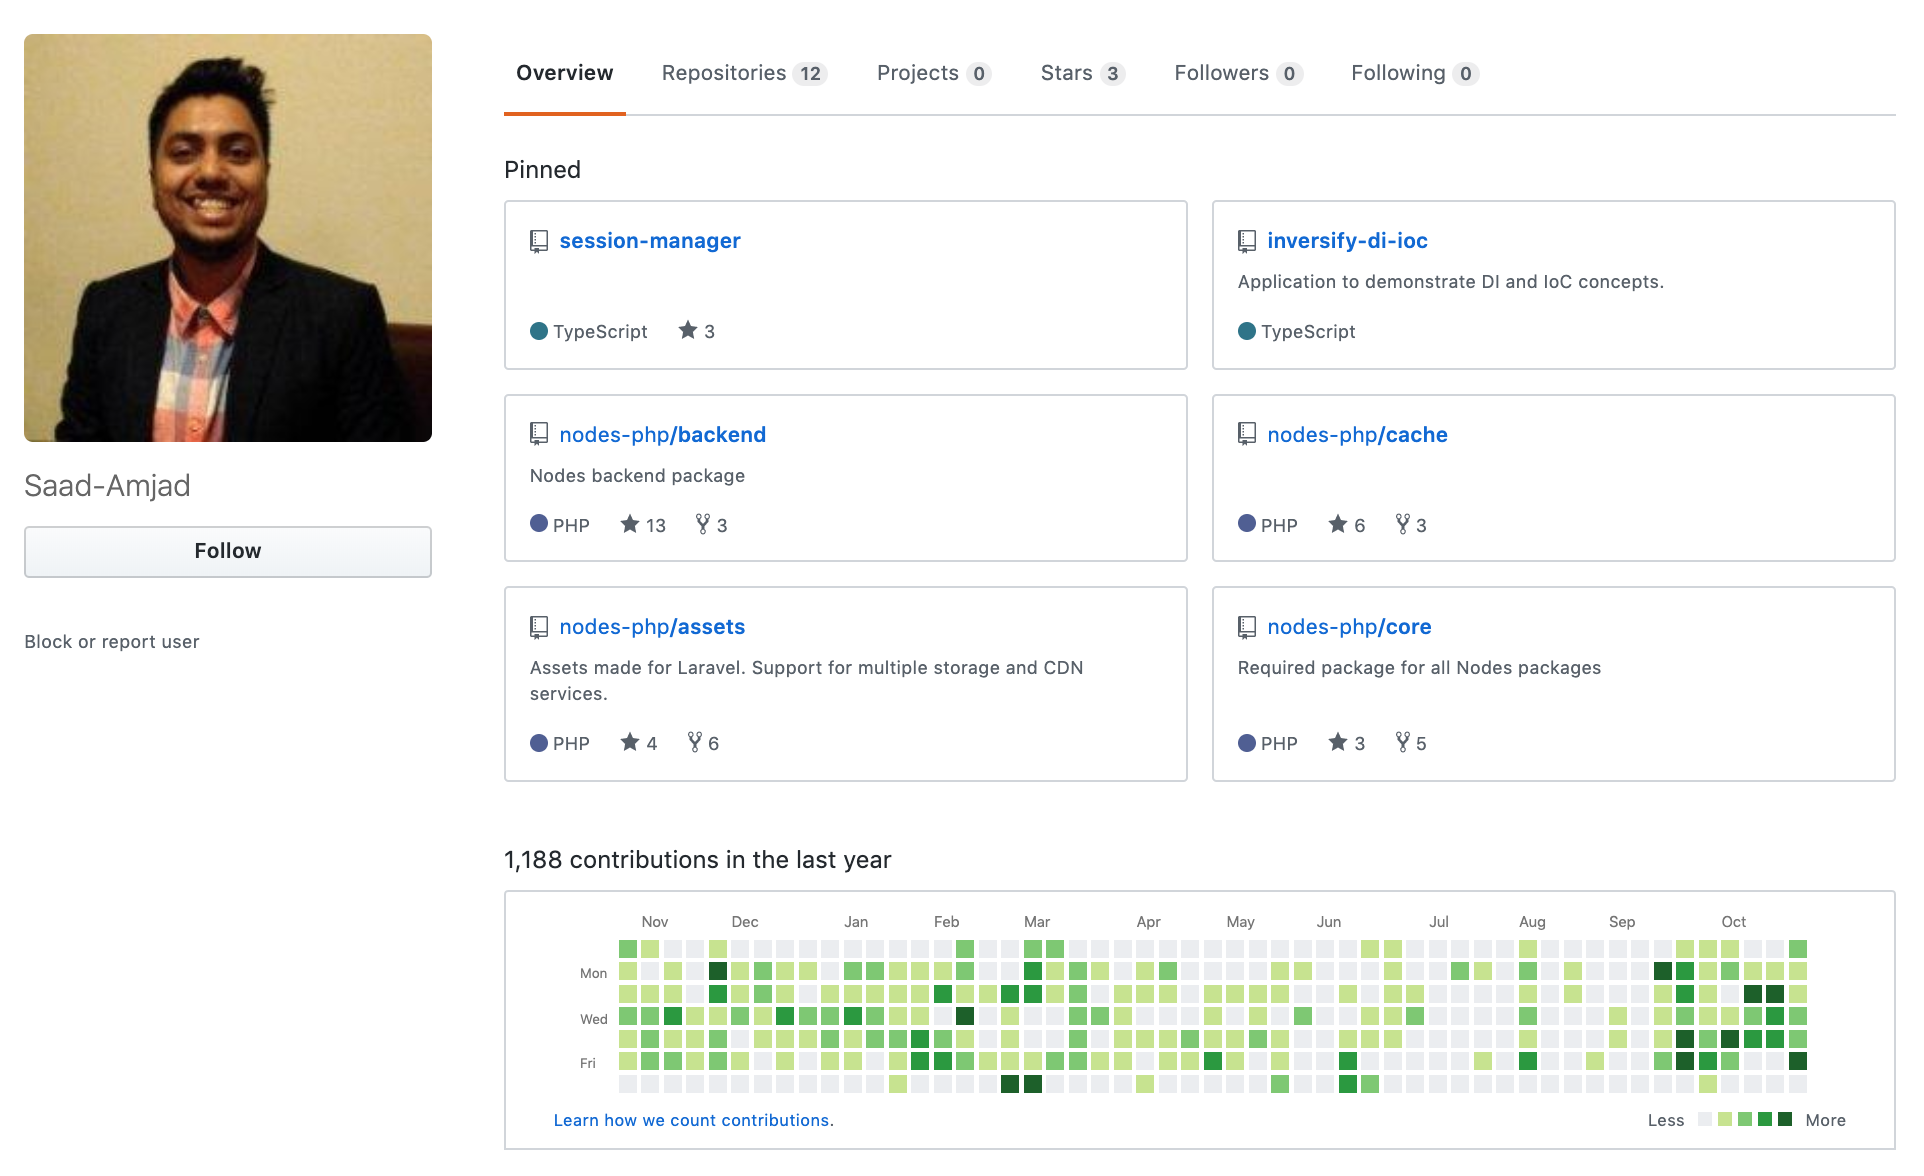Image resolution: width=1924 pixels, height=1176 pixels.
Task: Open the Followers tab
Action: click(x=1236, y=73)
